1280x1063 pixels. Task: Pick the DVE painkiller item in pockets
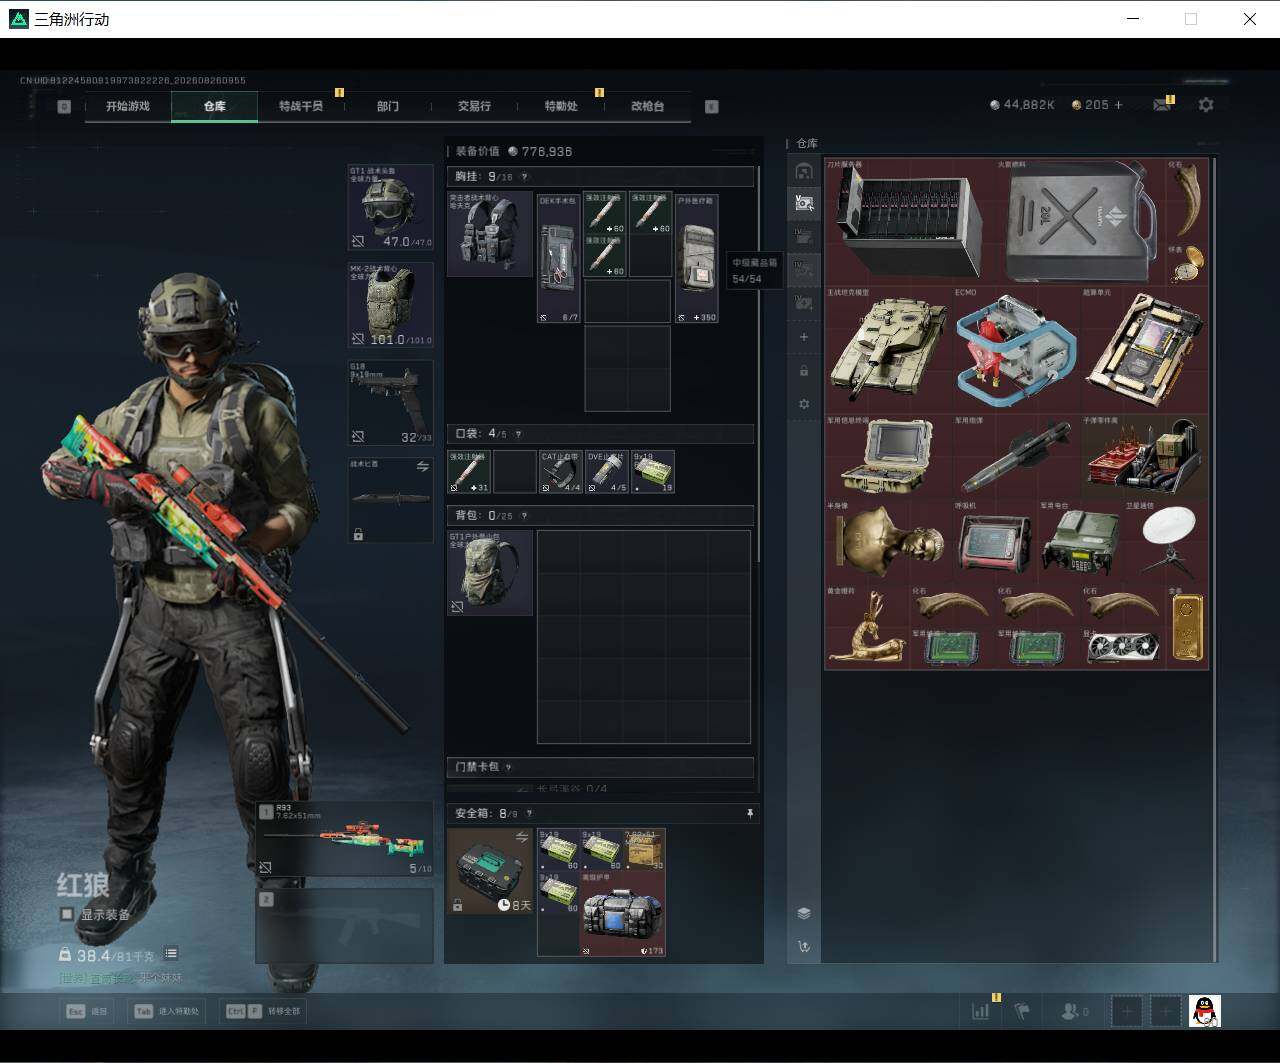606,471
